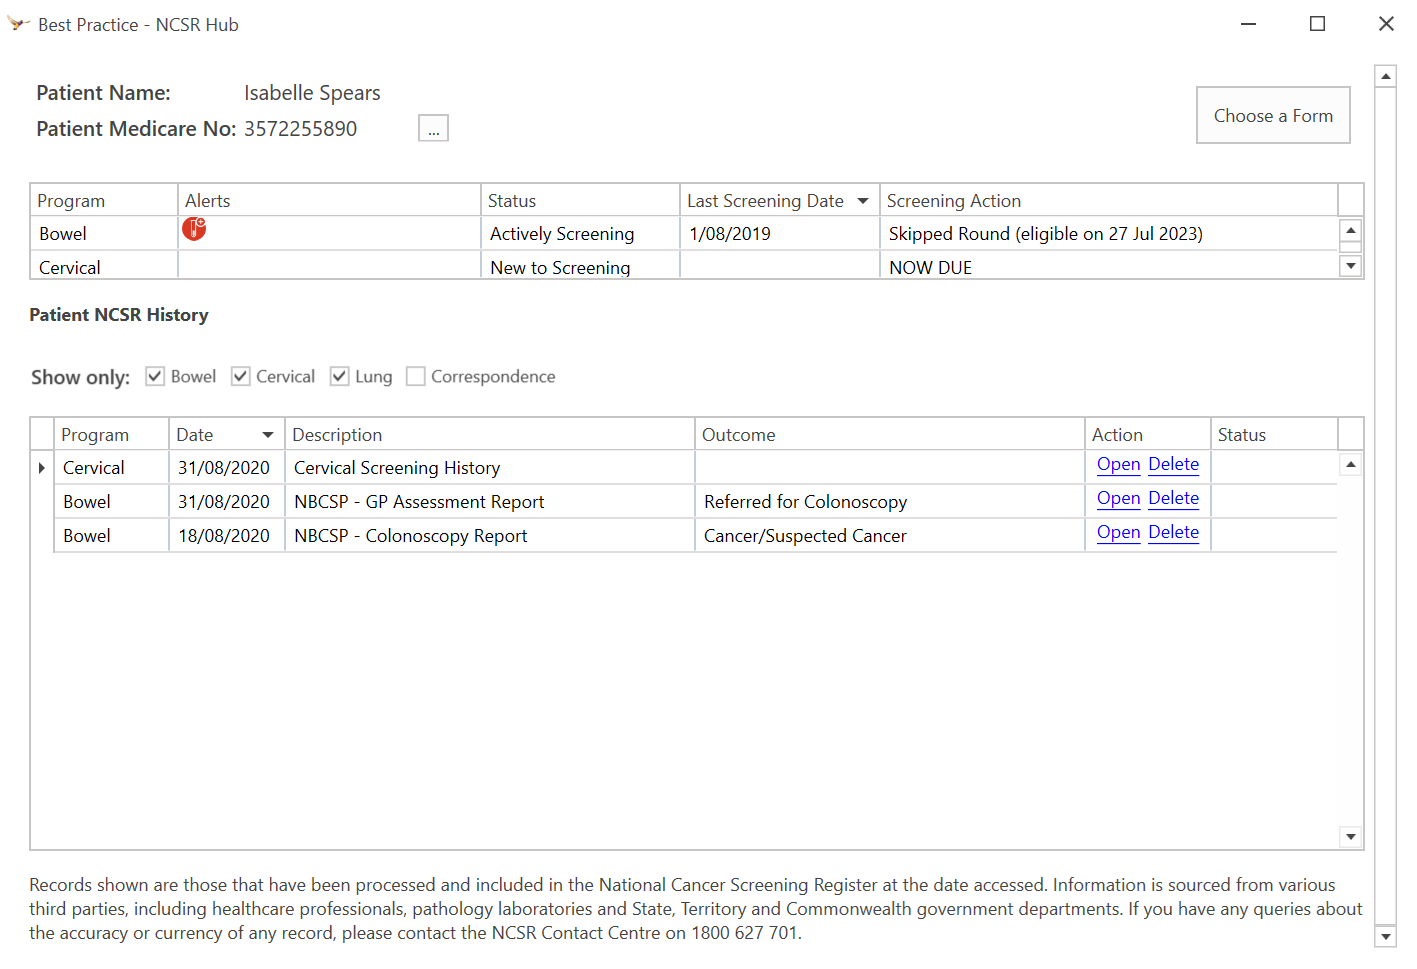1417x969 pixels.
Task: Click the scroll-up arrow on the program list
Action: pyautogui.click(x=1350, y=229)
